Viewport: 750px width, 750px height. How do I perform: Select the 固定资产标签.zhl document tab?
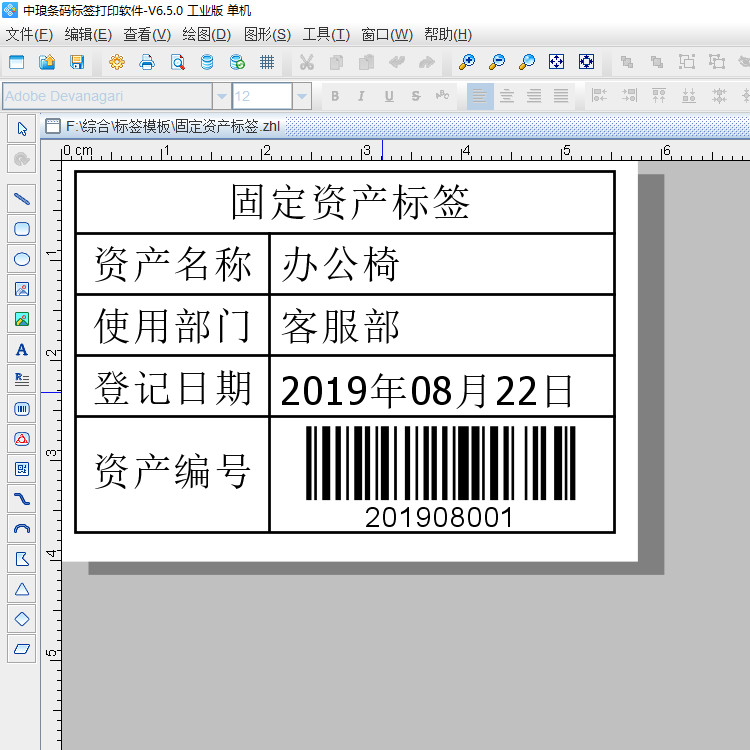tap(163, 126)
